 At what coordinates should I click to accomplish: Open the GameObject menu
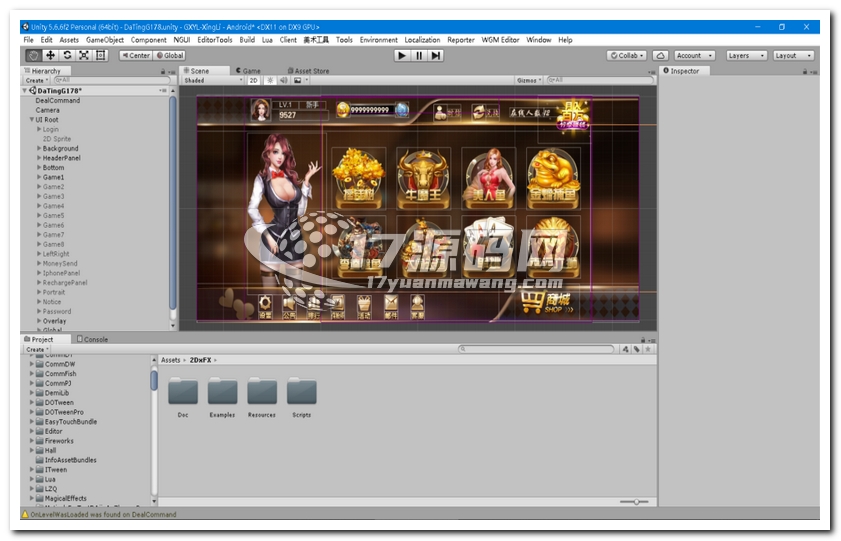105,40
